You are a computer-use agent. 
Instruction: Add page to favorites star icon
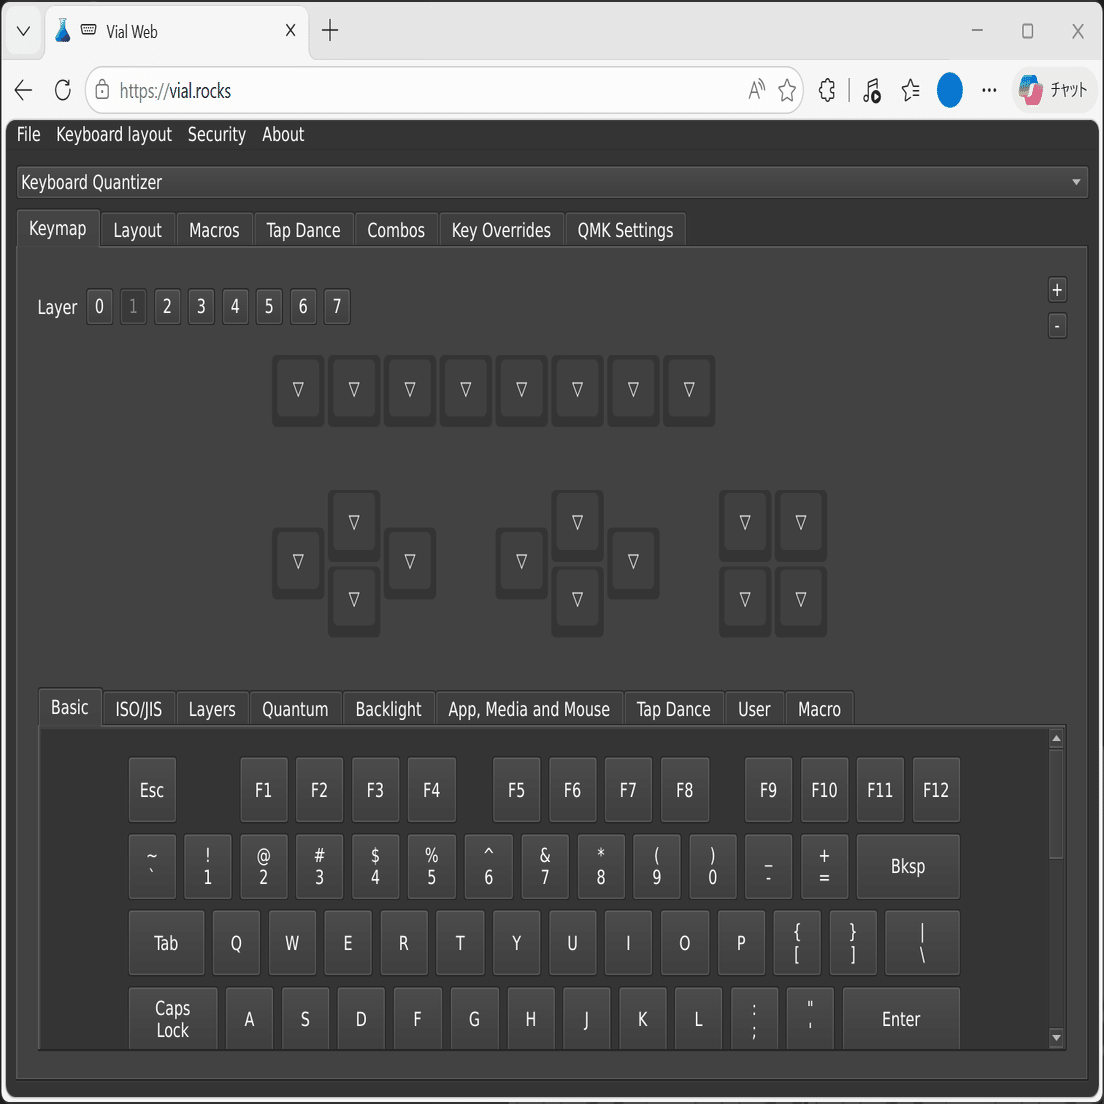[787, 90]
